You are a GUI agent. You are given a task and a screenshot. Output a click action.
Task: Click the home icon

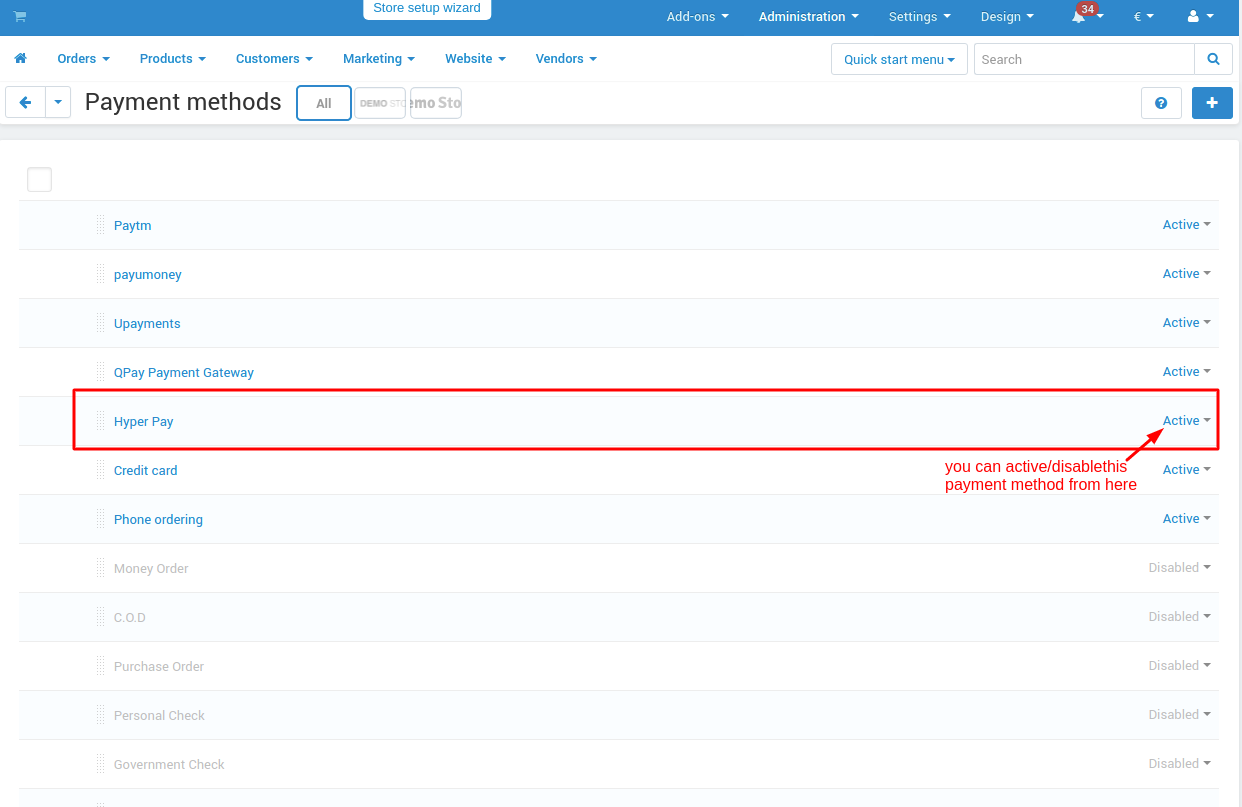21,59
